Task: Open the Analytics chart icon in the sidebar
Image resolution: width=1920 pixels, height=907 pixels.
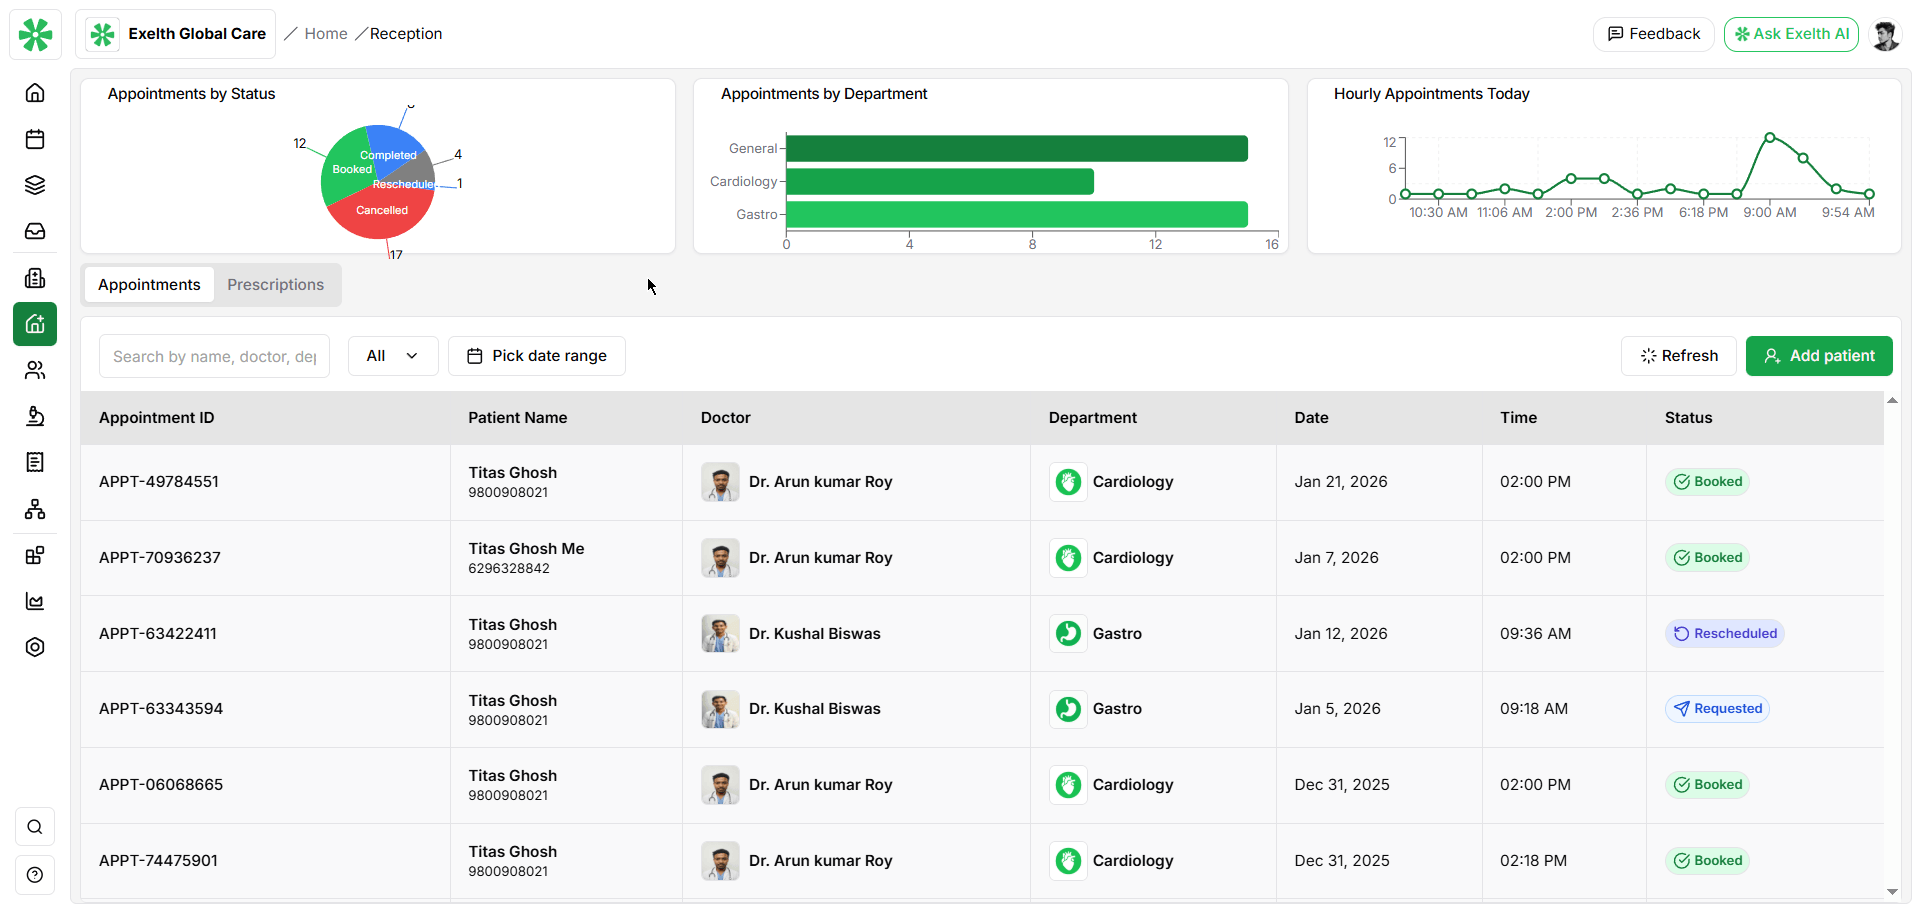Action: [35, 601]
